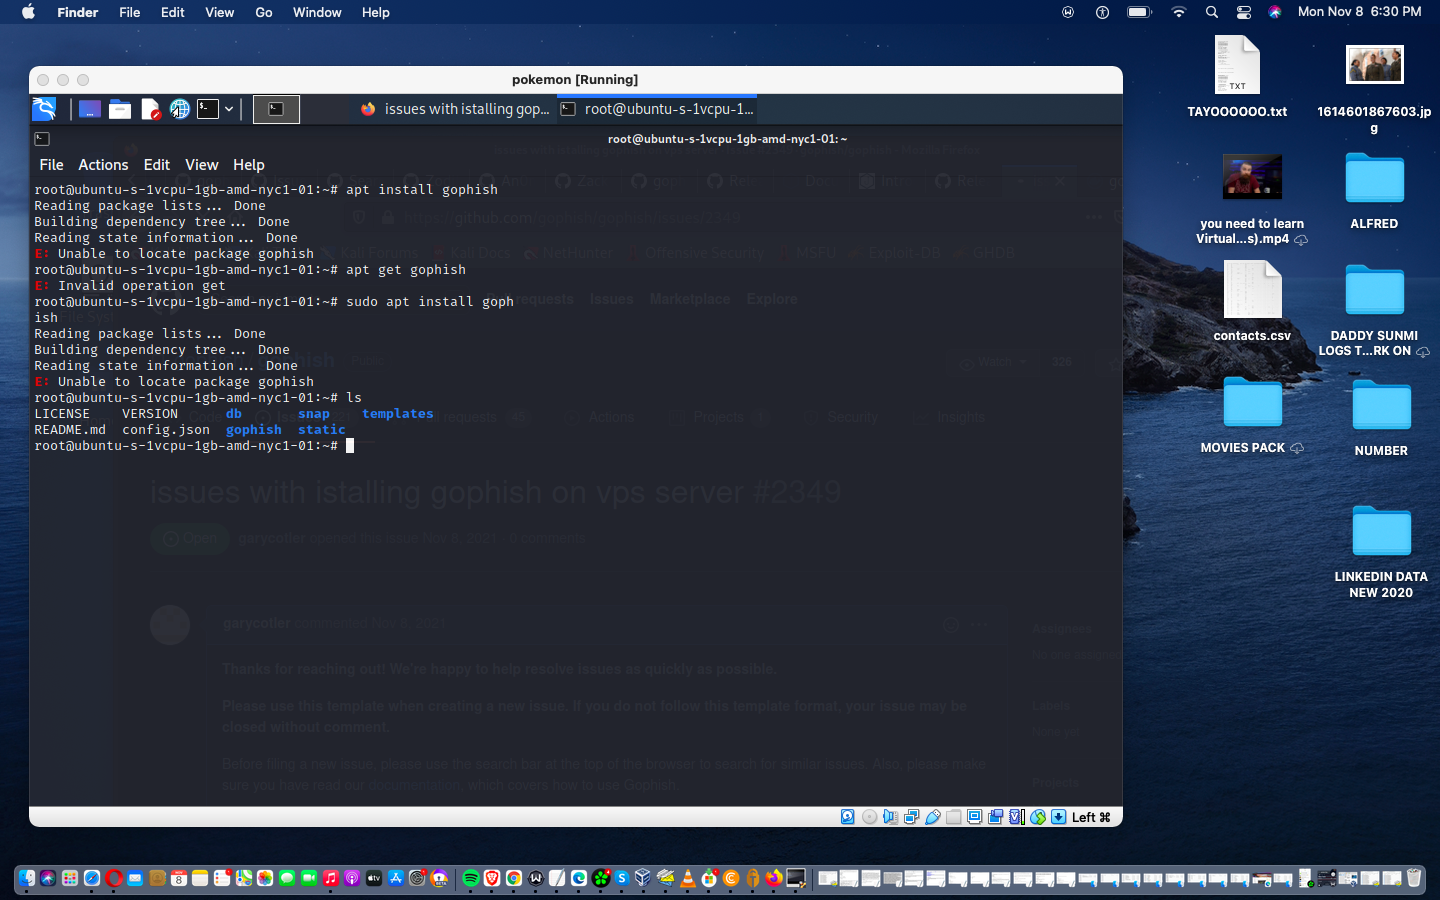Launch the terminal emulator from Kali panel
This screenshot has width=1440, height=900.
208,109
